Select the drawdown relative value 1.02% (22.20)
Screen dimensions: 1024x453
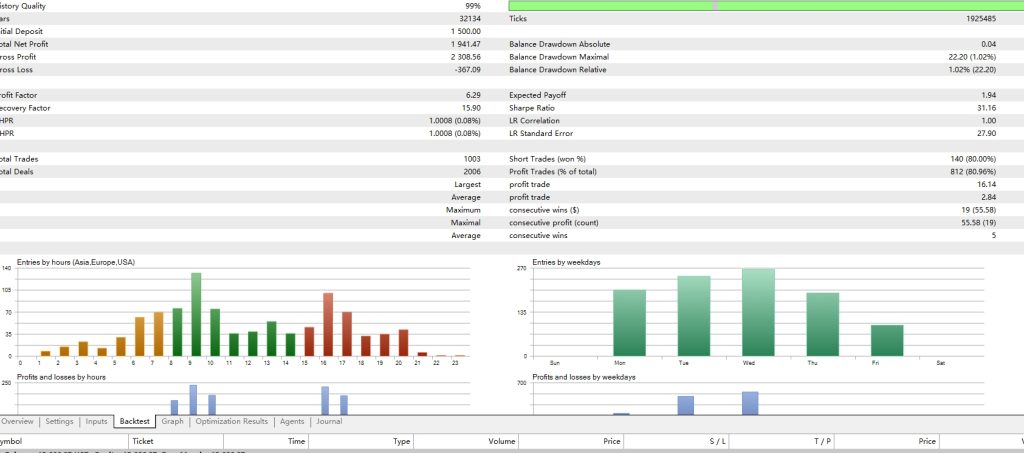972,70
